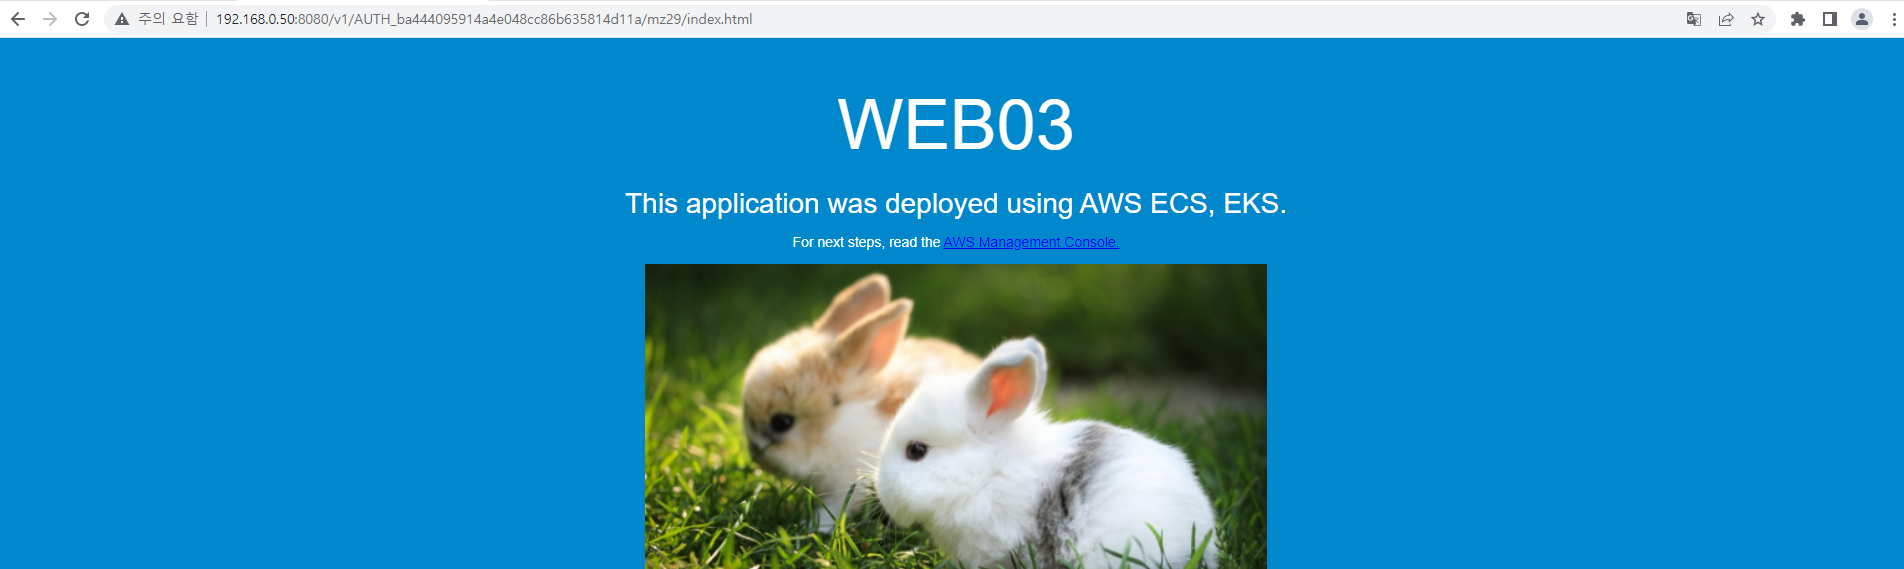The image size is (1904, 569).
Task: Open the Chrome three-dot menu
Action: point(1894,19)
